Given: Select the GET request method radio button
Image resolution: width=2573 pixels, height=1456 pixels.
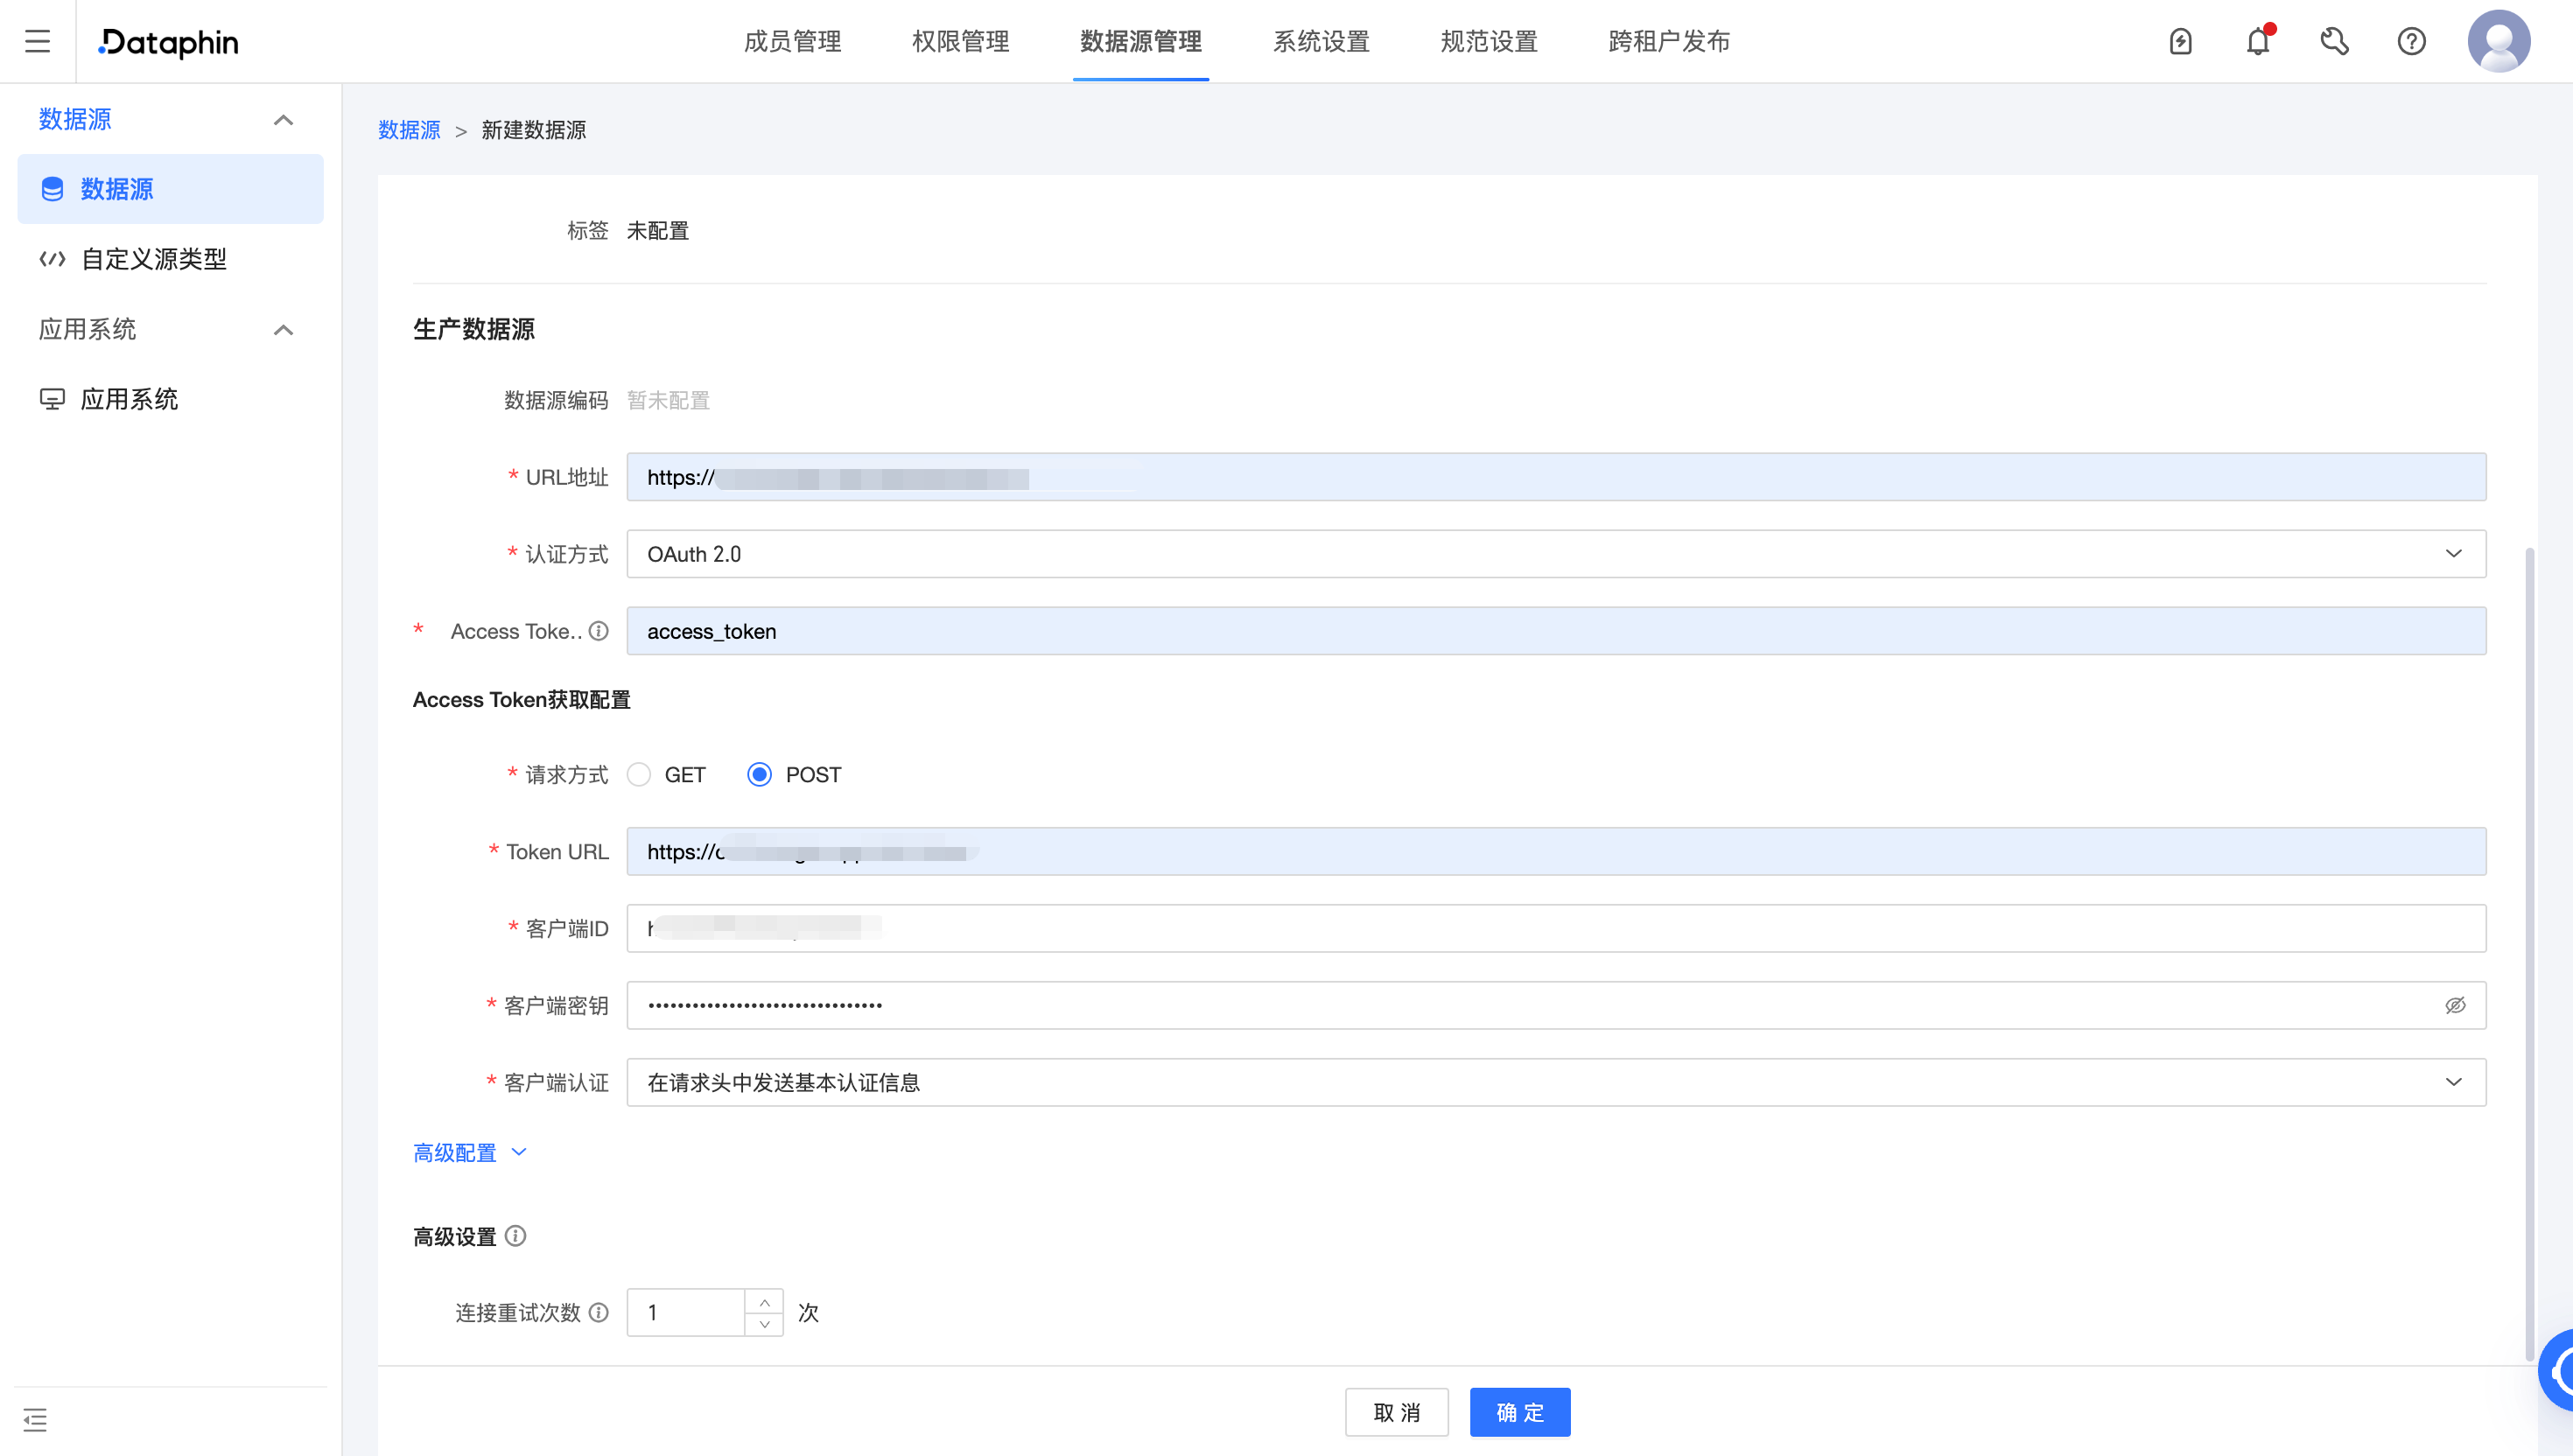Looking at the screenshot, I should pos(639,774).
